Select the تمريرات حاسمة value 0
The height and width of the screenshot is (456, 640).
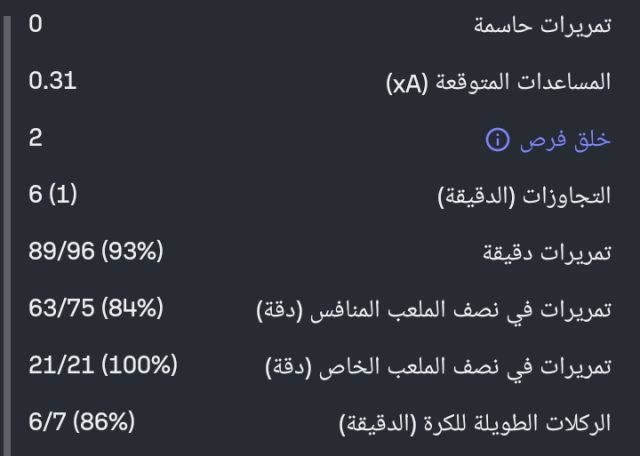36,24
